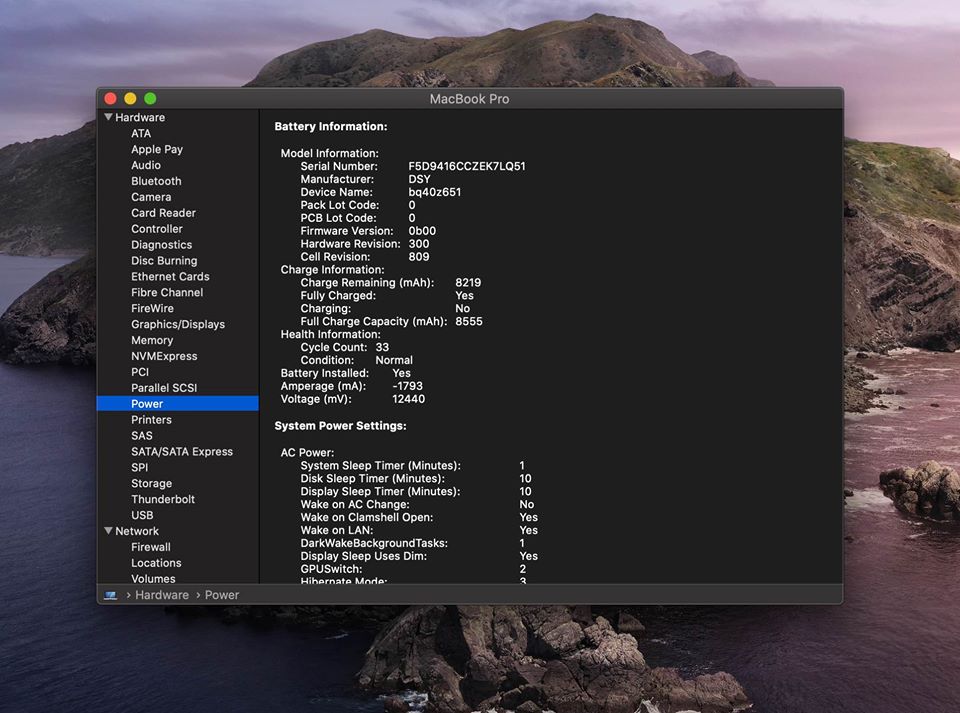
Task: Open SATA/SATA Express details
Action: pyautogui.click(x=182, y=452)
